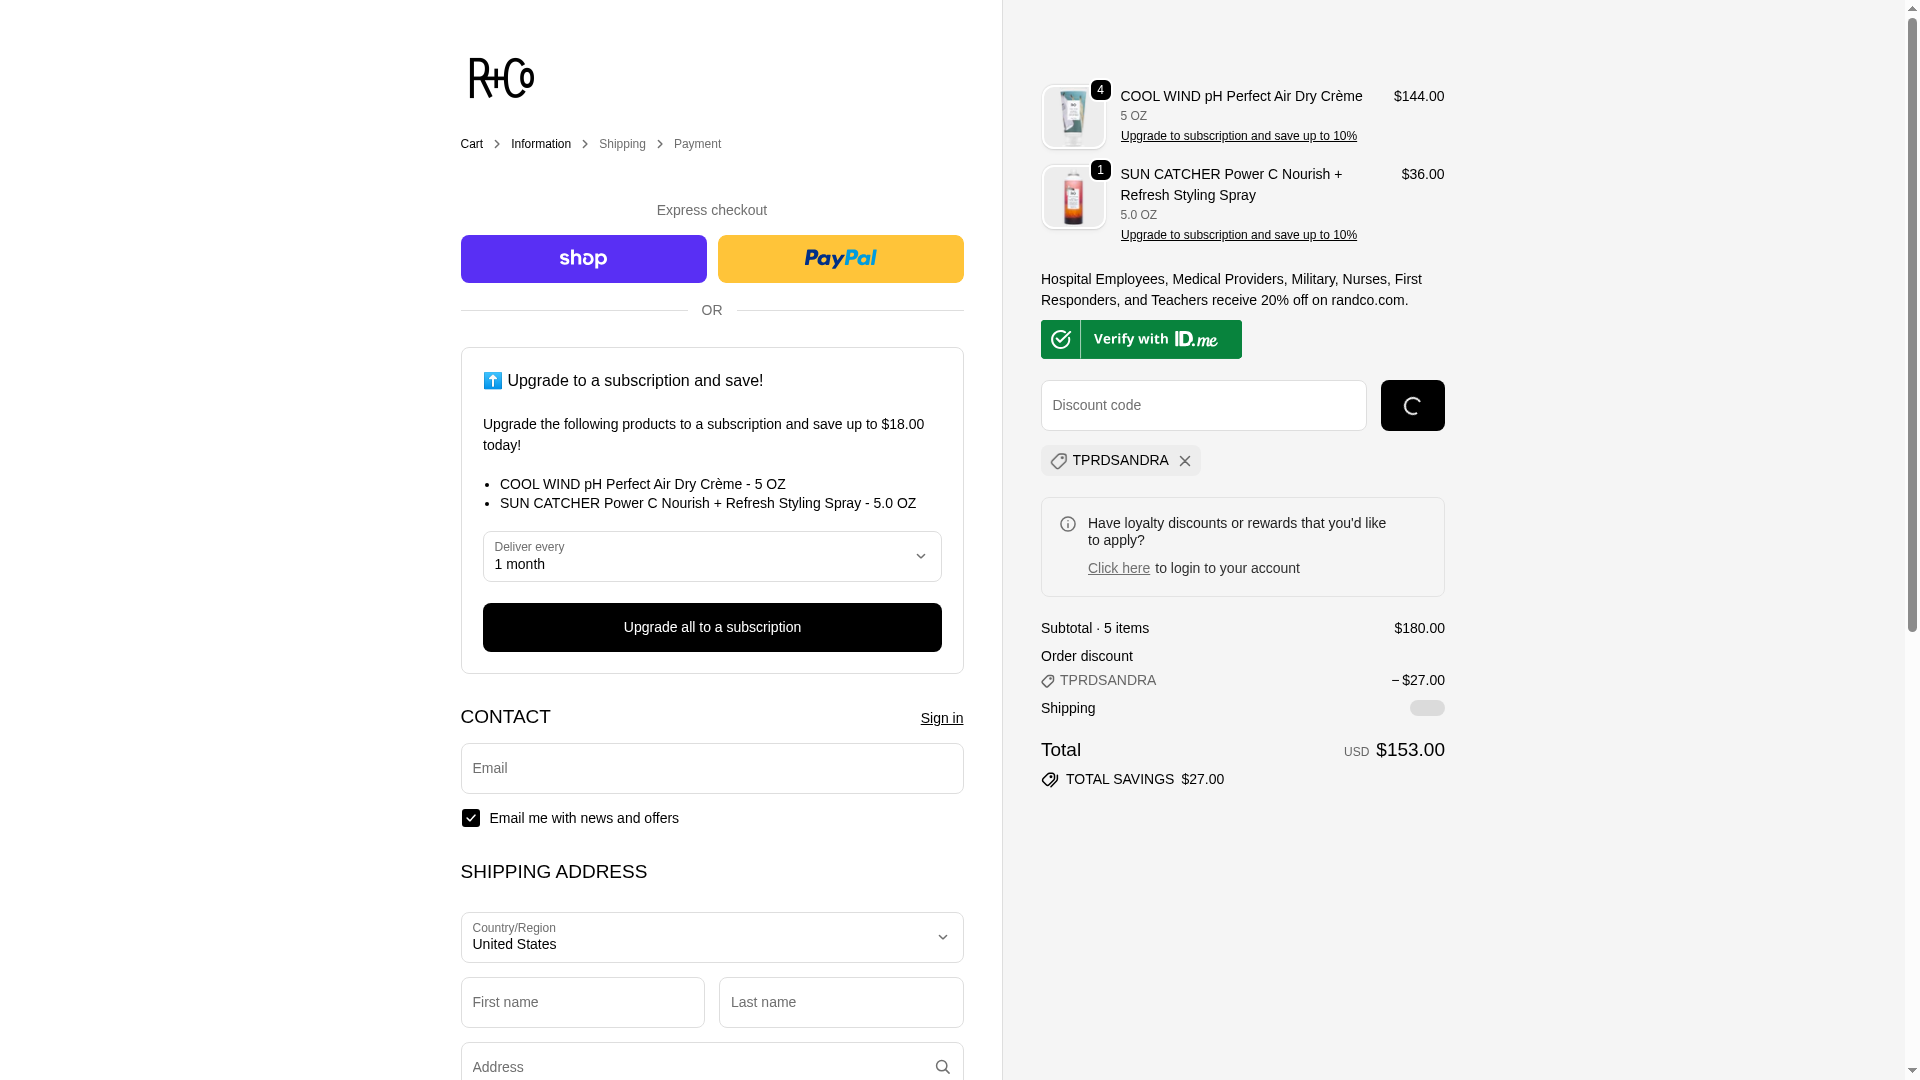Click the address search magnifier icon

point(942,1067)
